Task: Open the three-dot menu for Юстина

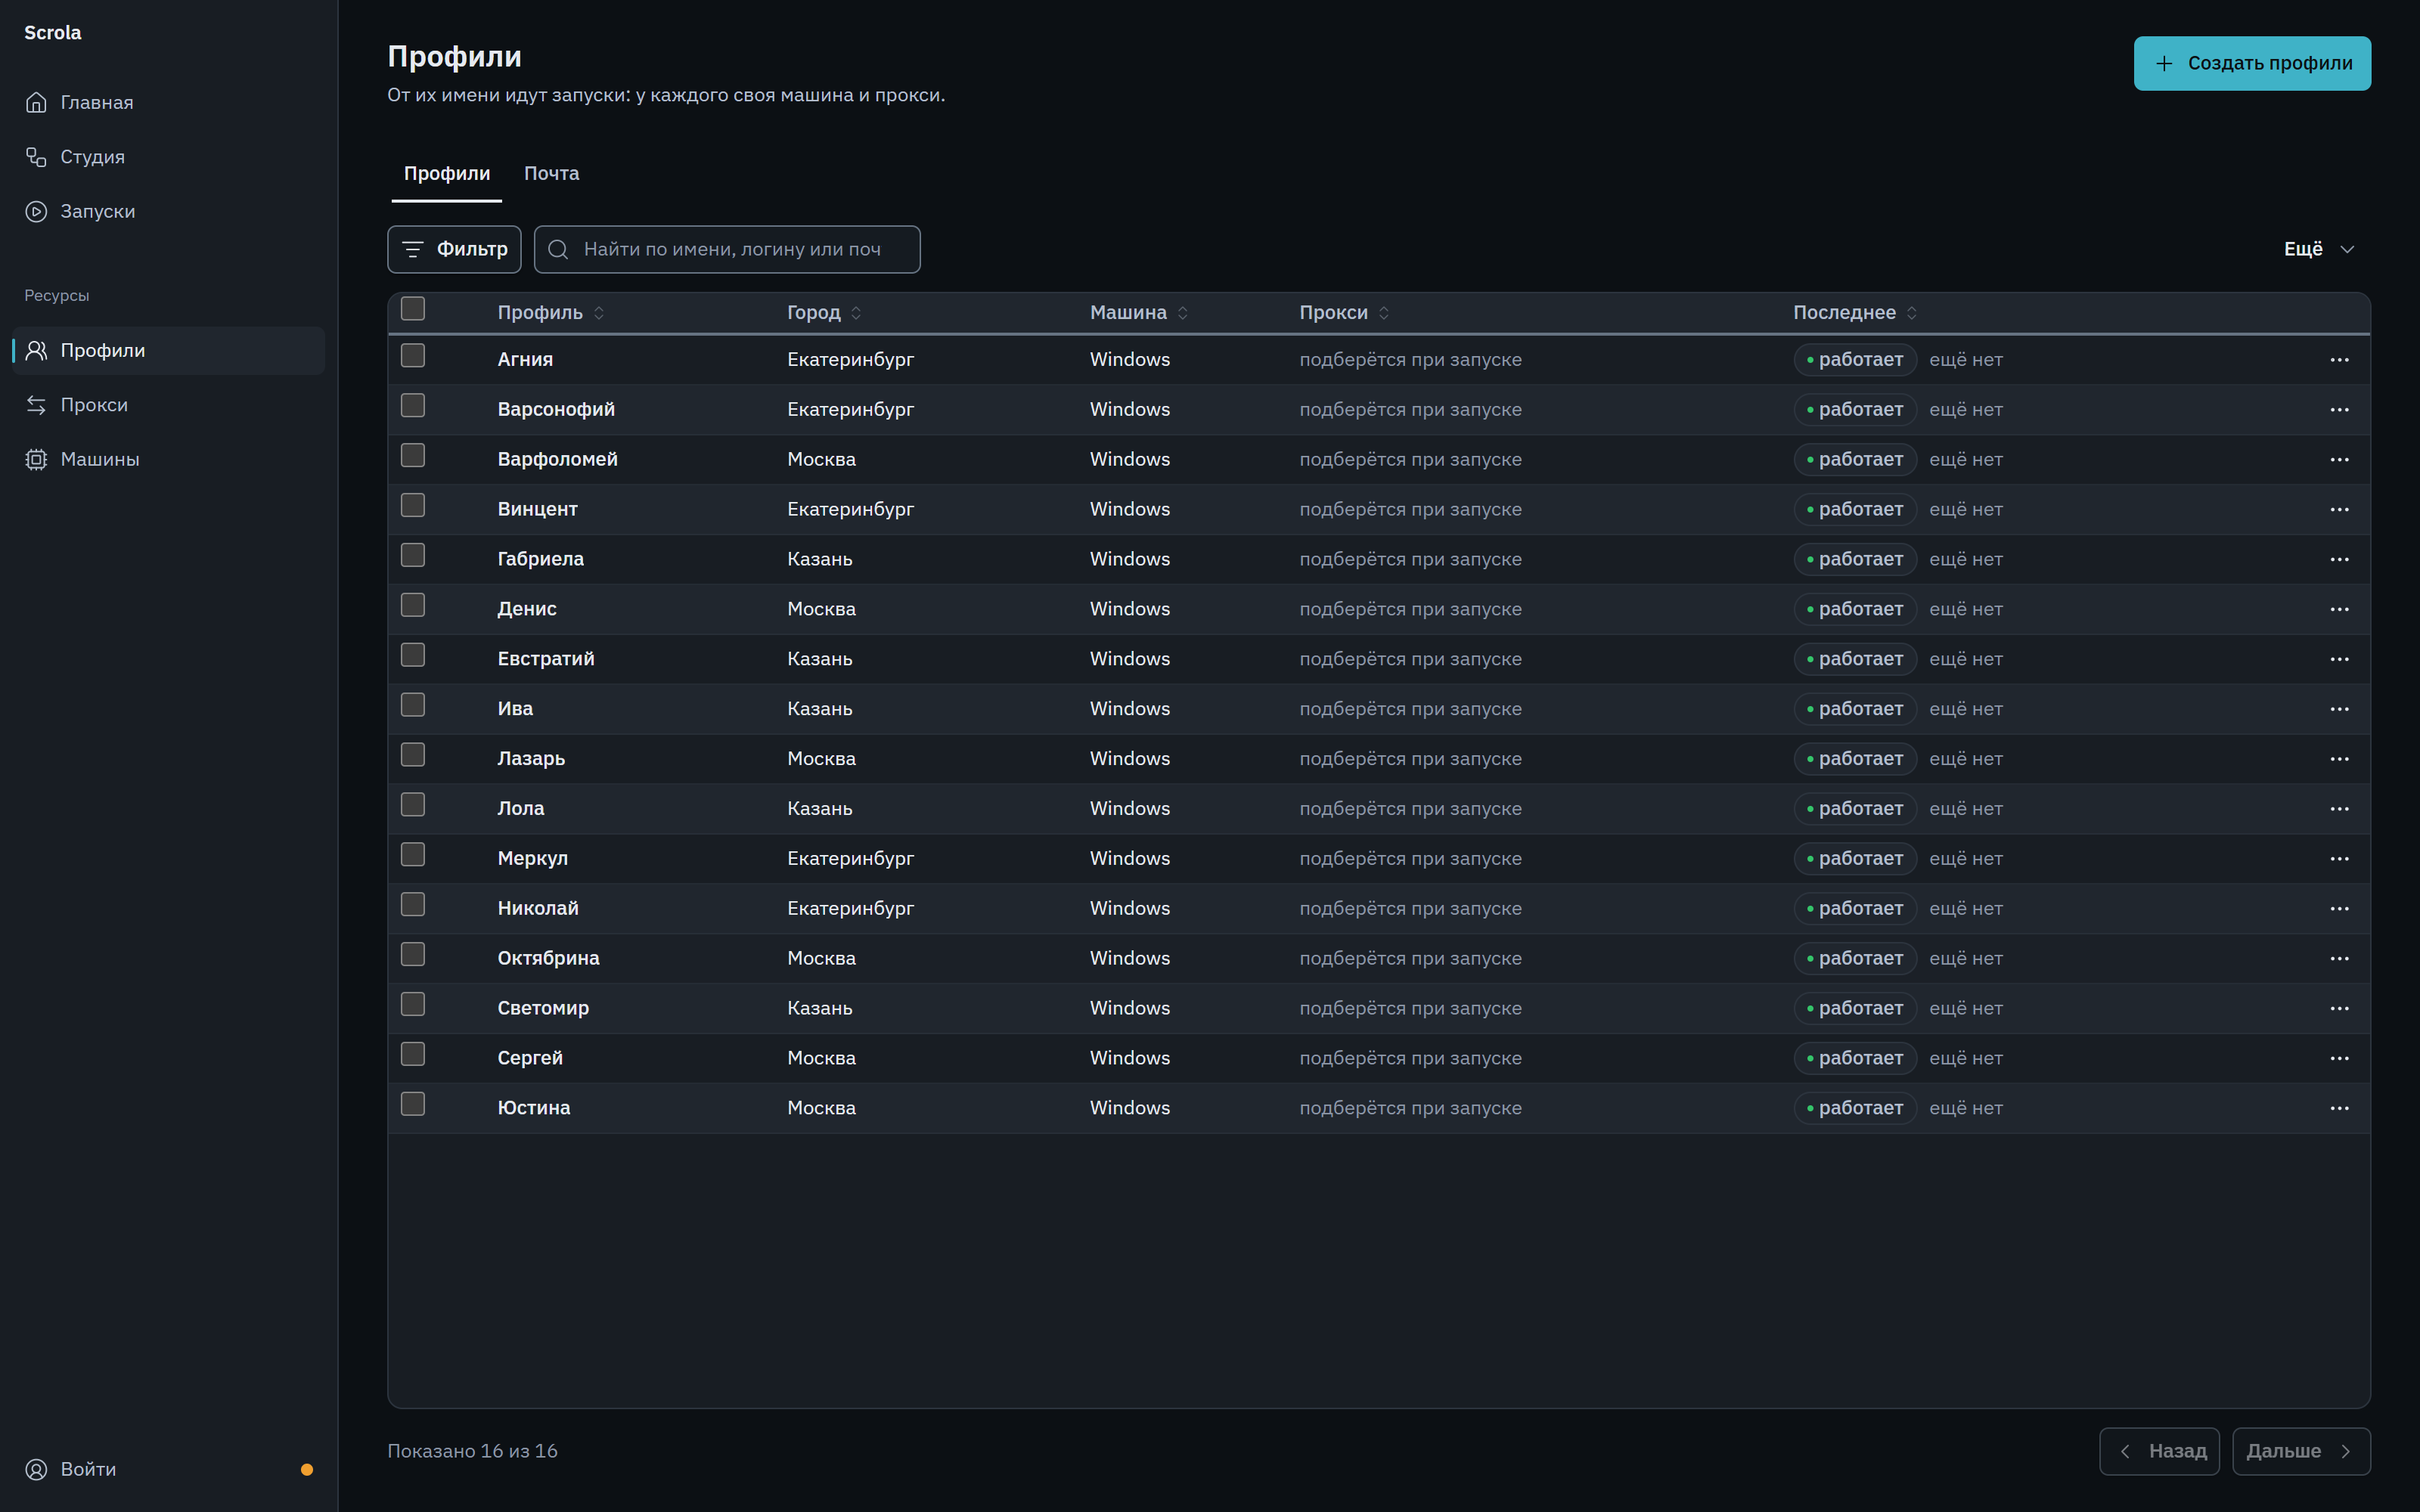Action: (2339, 1108)
